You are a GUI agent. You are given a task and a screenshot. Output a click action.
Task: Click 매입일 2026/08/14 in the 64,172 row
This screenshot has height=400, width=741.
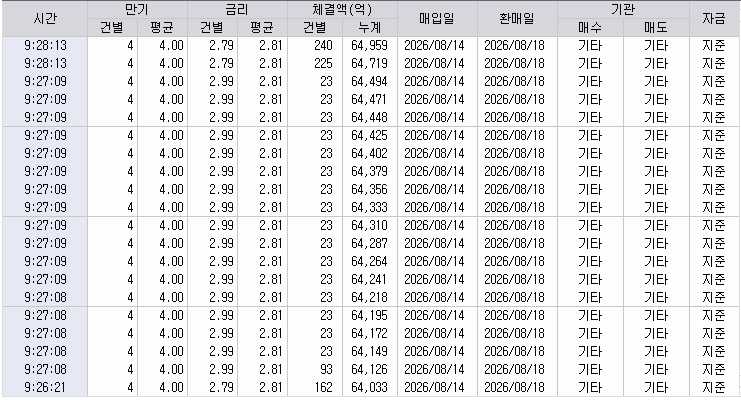pyautogui.click(x=434, y=333)
